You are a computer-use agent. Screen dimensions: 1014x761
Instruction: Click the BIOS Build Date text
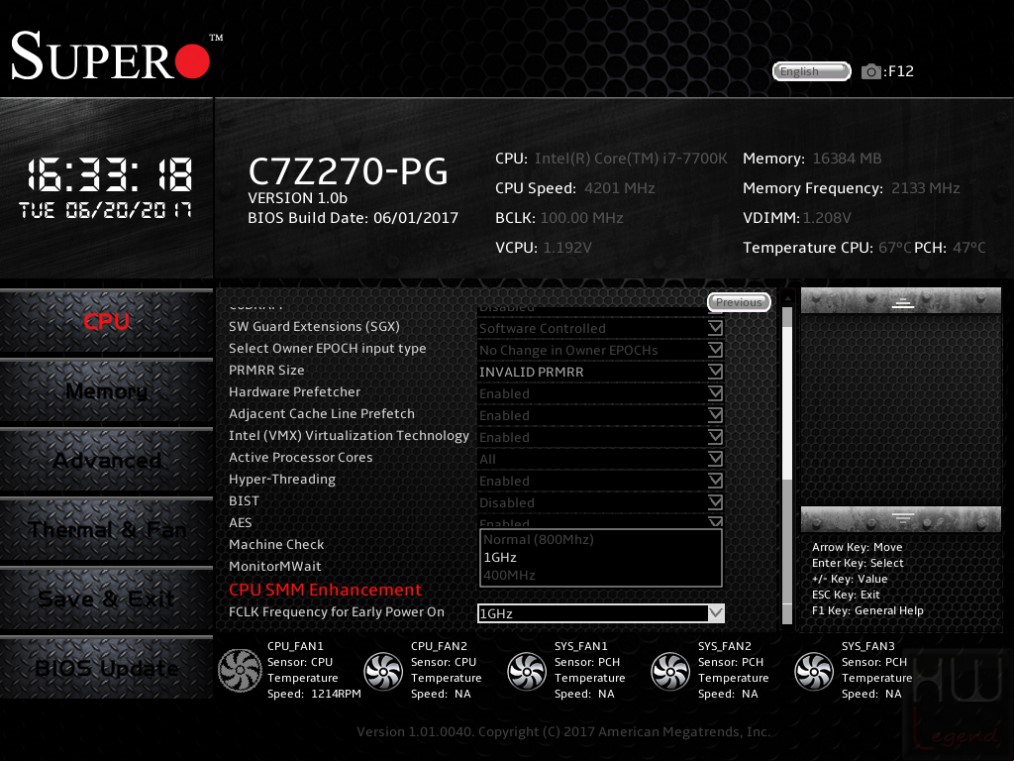353,218
